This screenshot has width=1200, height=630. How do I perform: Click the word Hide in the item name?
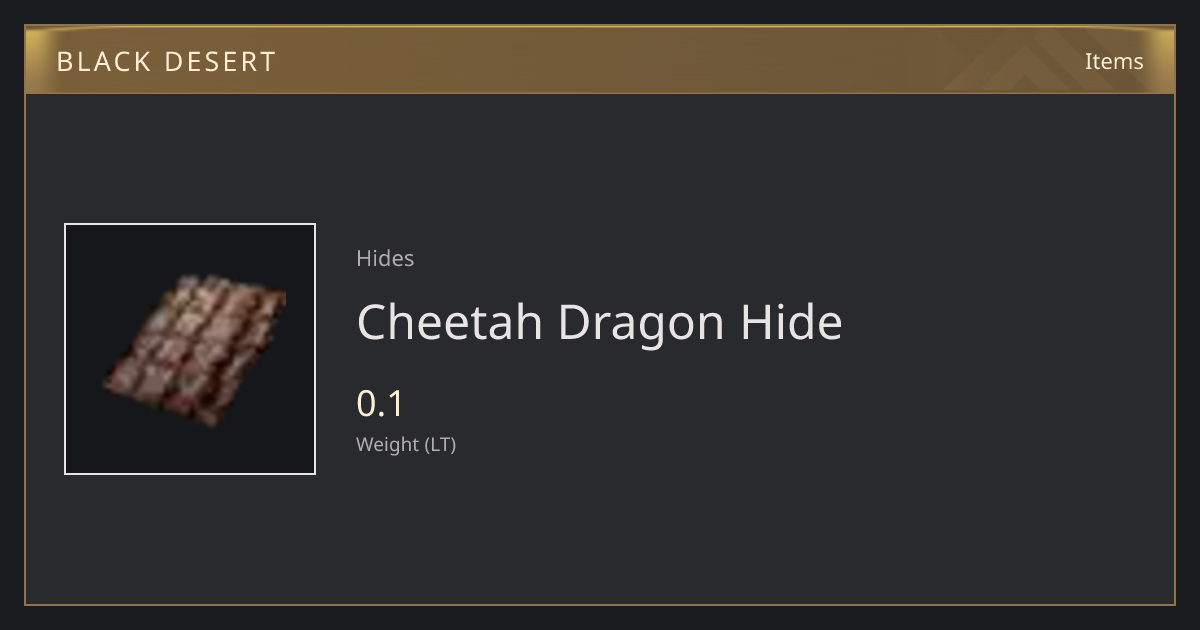(791, 322)
